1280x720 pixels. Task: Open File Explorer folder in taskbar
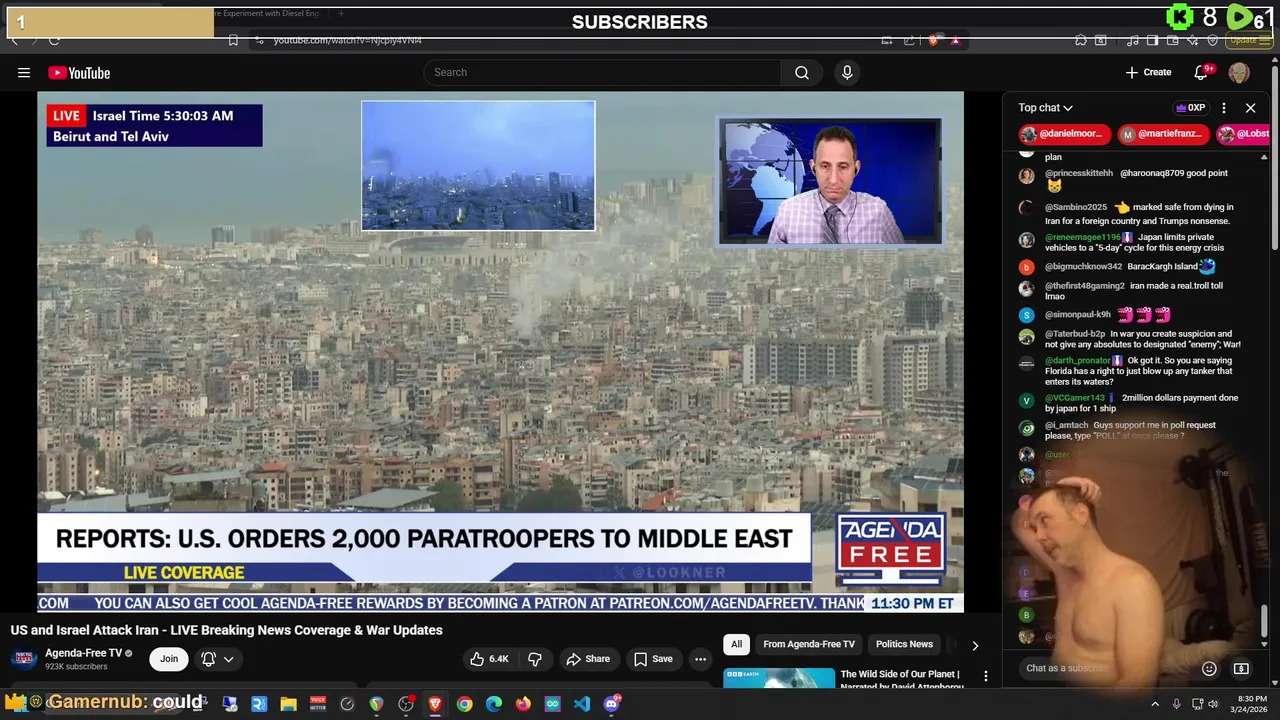click(288, 704)
